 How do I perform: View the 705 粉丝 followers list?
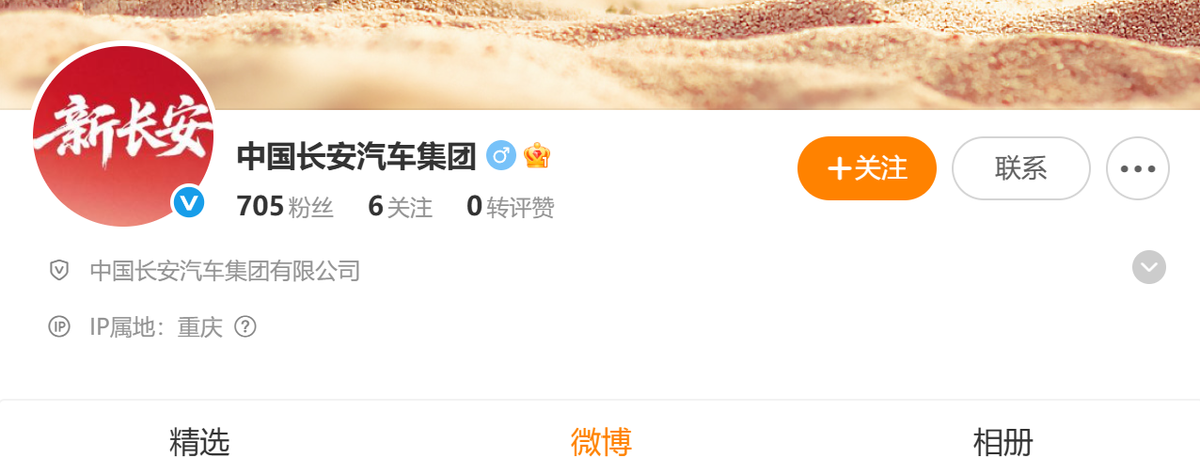tap(285, 207)
